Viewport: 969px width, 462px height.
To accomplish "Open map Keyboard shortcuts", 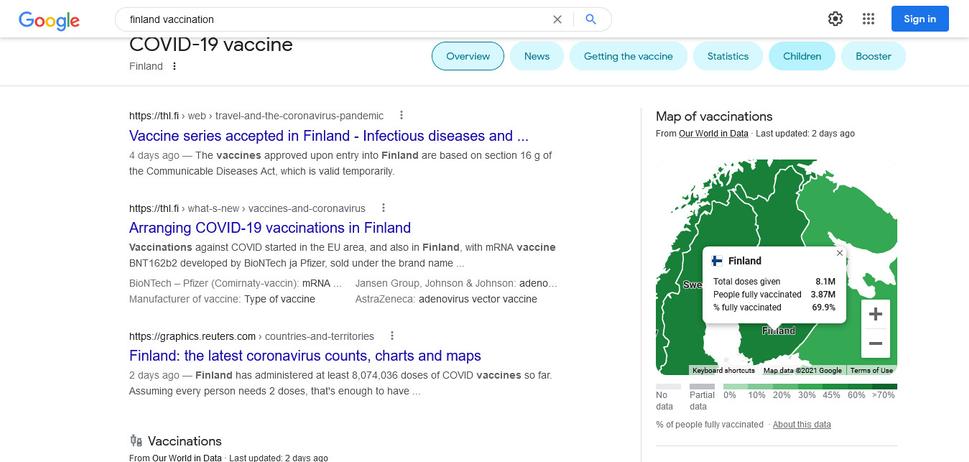I will 723,371.
